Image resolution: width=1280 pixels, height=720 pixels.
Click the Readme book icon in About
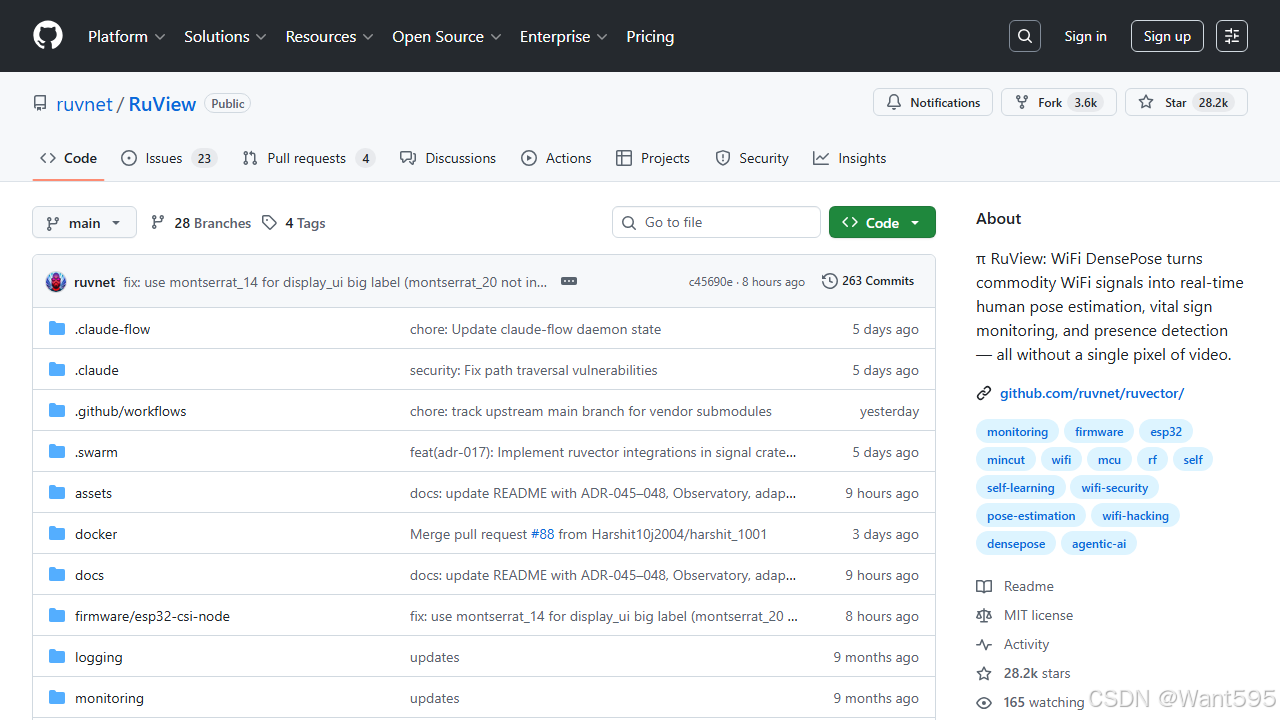pyautogui.click(x=984, y=587)
